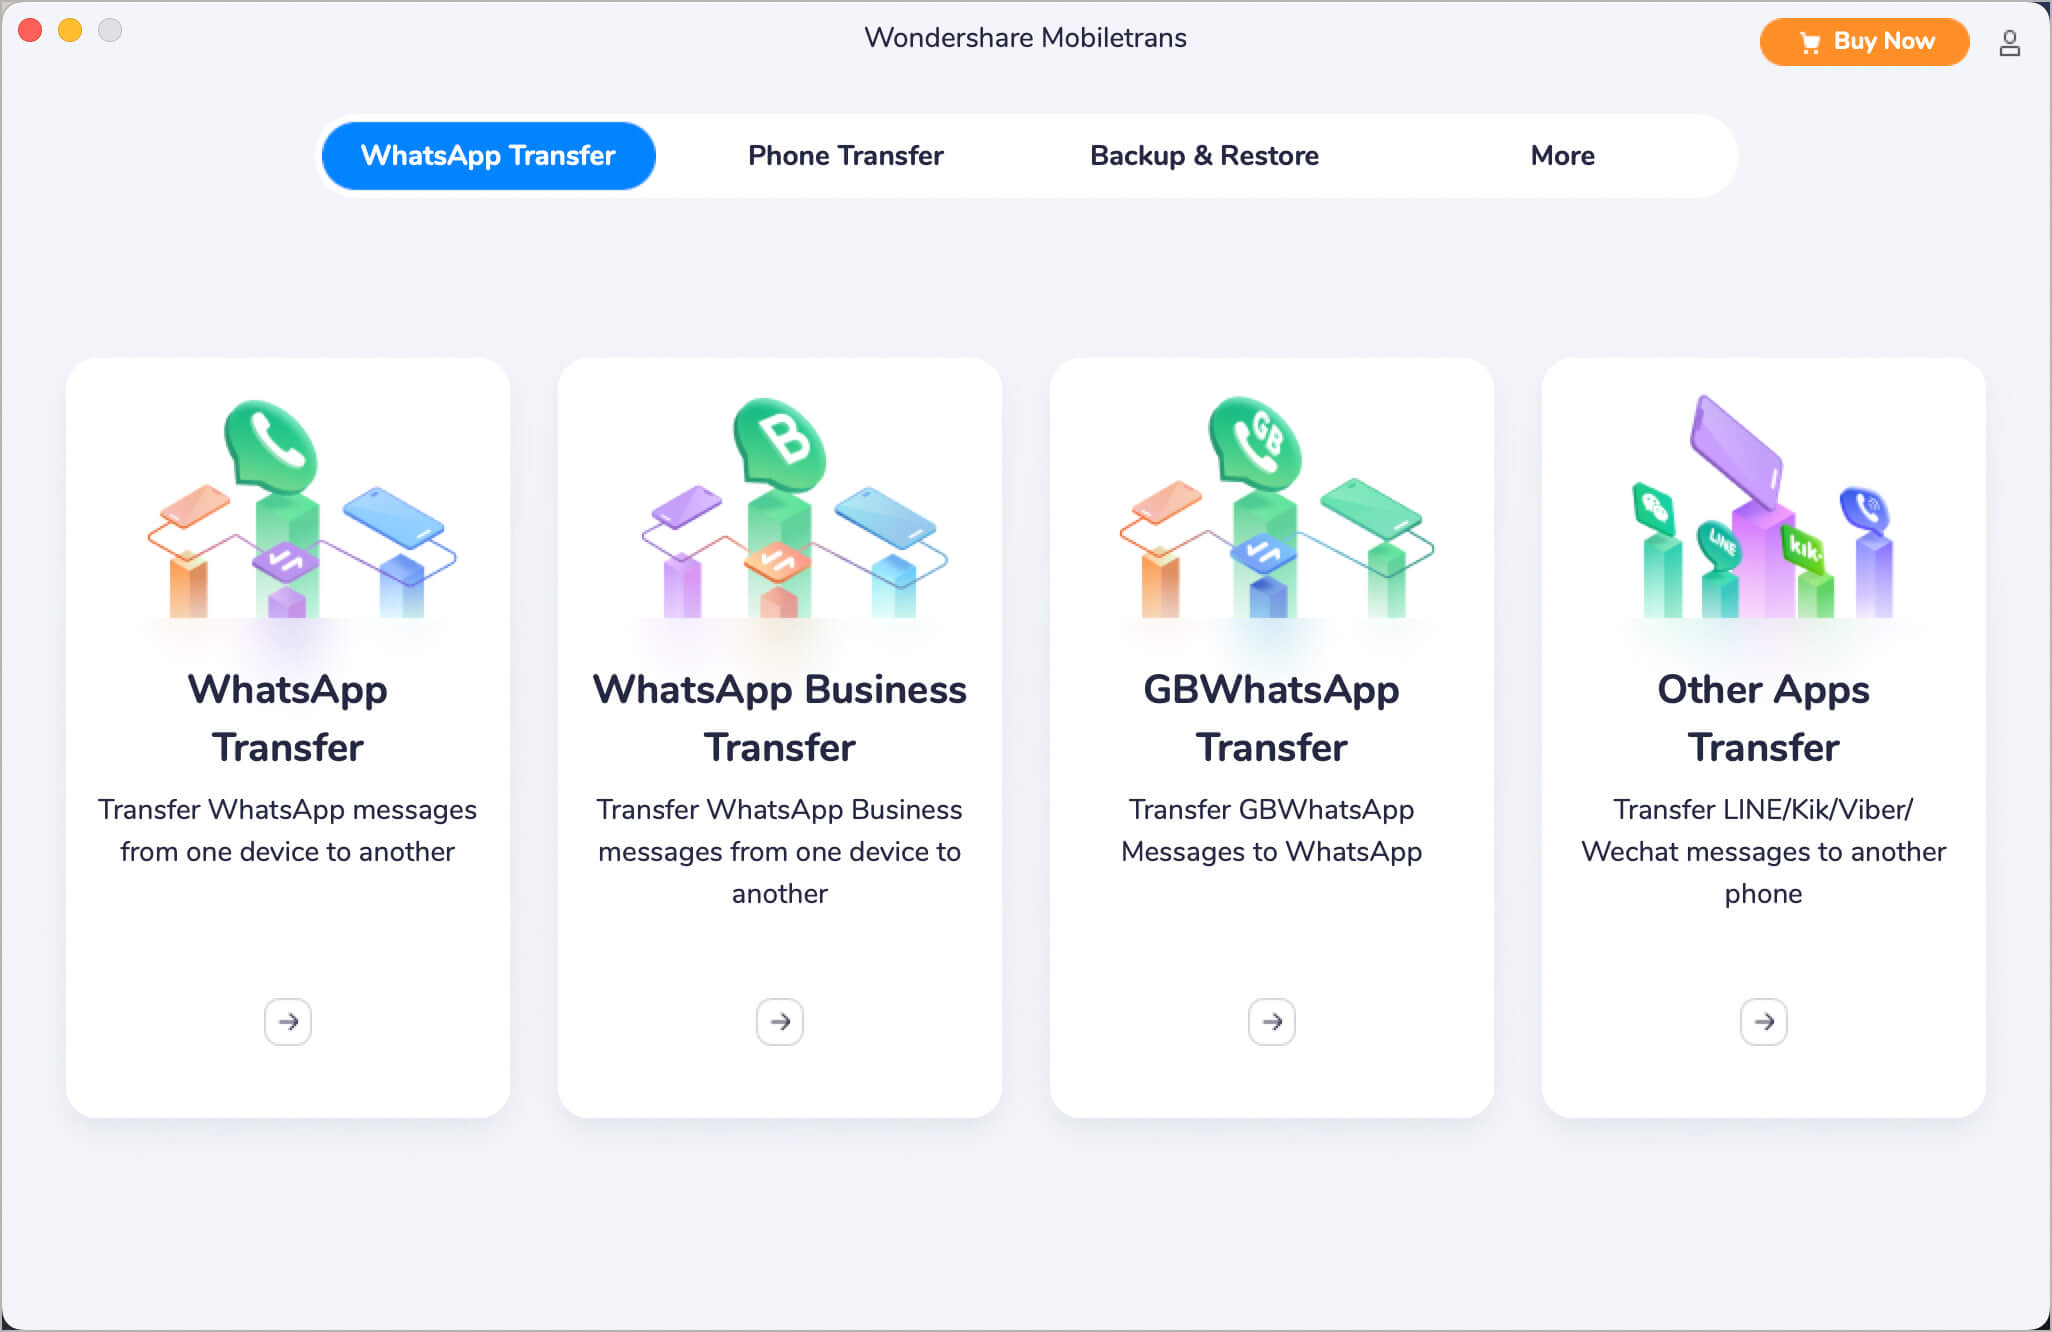The width and height of the screenshot is (2052, 1332).
Task: Click the Wondershare Mobiletrans window title
Action: [1025, 38]
